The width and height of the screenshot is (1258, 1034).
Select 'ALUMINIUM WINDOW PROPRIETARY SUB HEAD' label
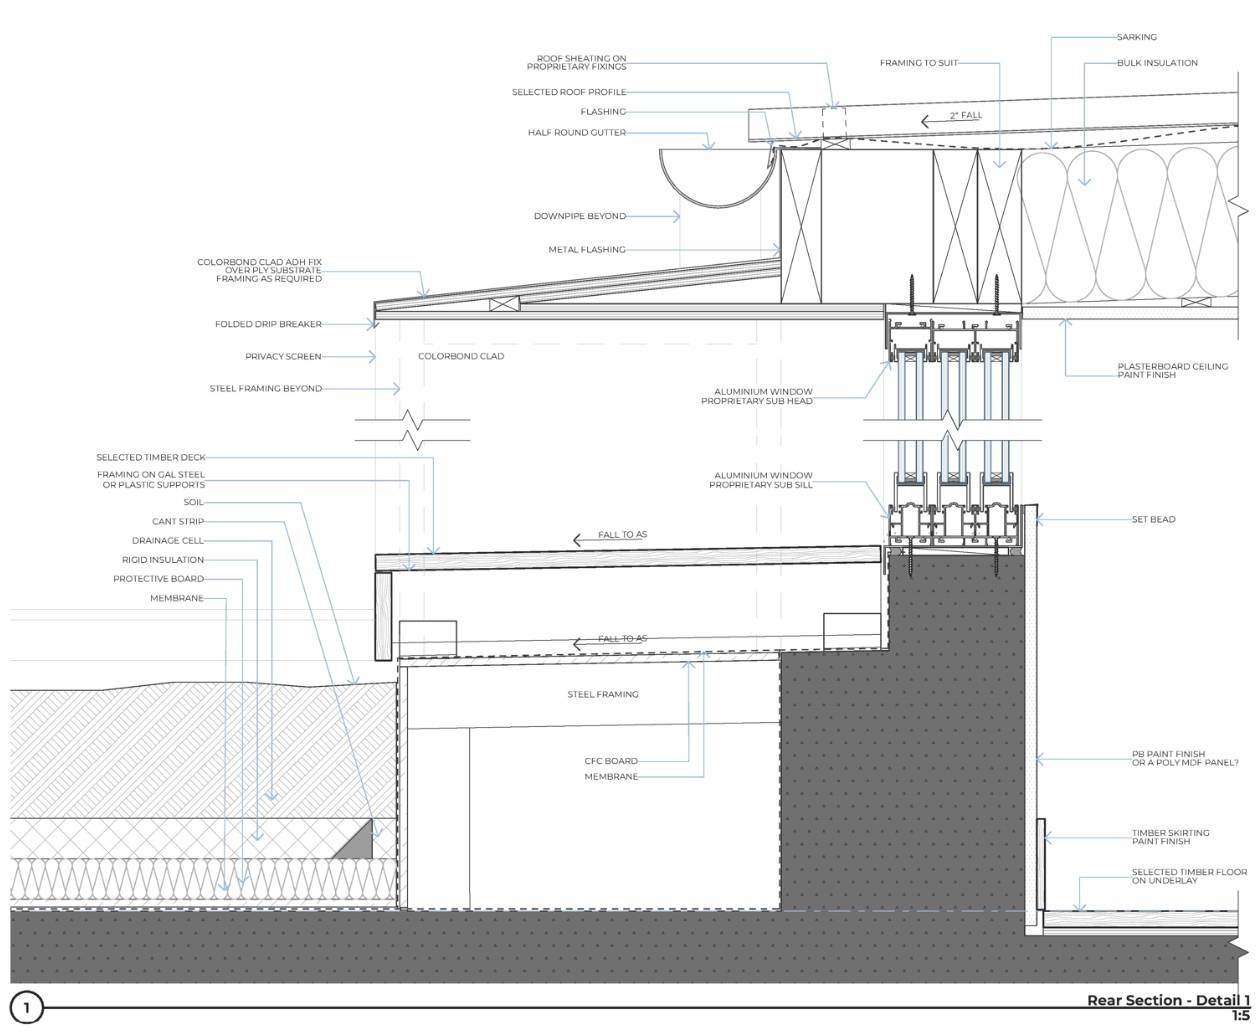(757, 396)
